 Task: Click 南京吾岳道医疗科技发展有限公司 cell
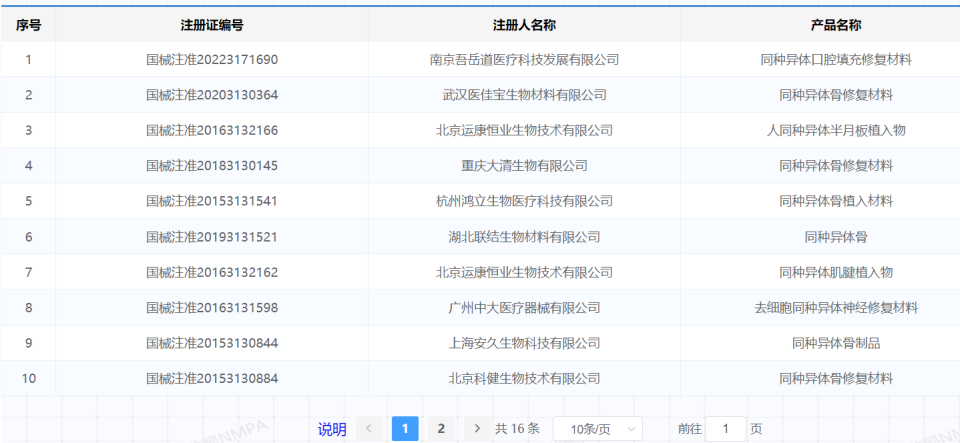coord(524,59)
